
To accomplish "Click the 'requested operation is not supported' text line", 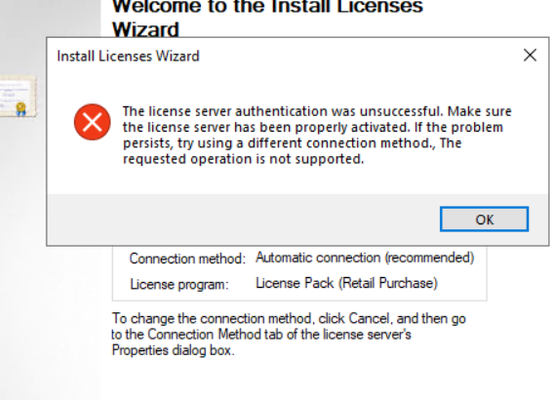I will click(x=243, y=159).
